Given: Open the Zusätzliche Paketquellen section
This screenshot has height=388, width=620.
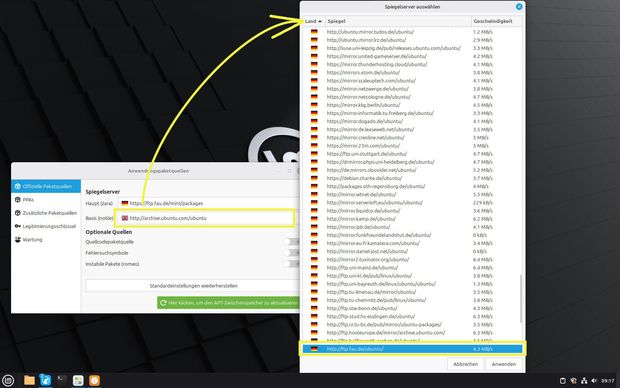Looking at the screenshot, I should 46,213.
